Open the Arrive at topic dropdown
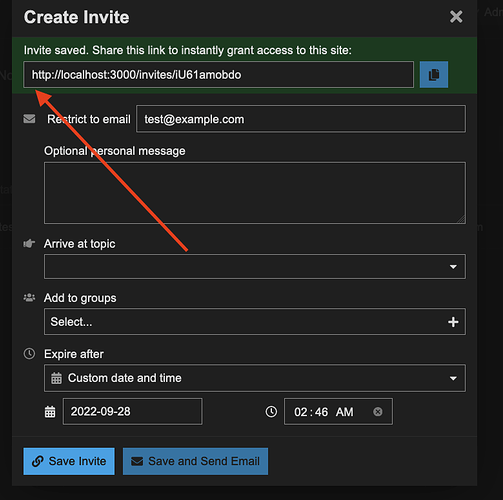Screen dimensions: 503x500 255,266
